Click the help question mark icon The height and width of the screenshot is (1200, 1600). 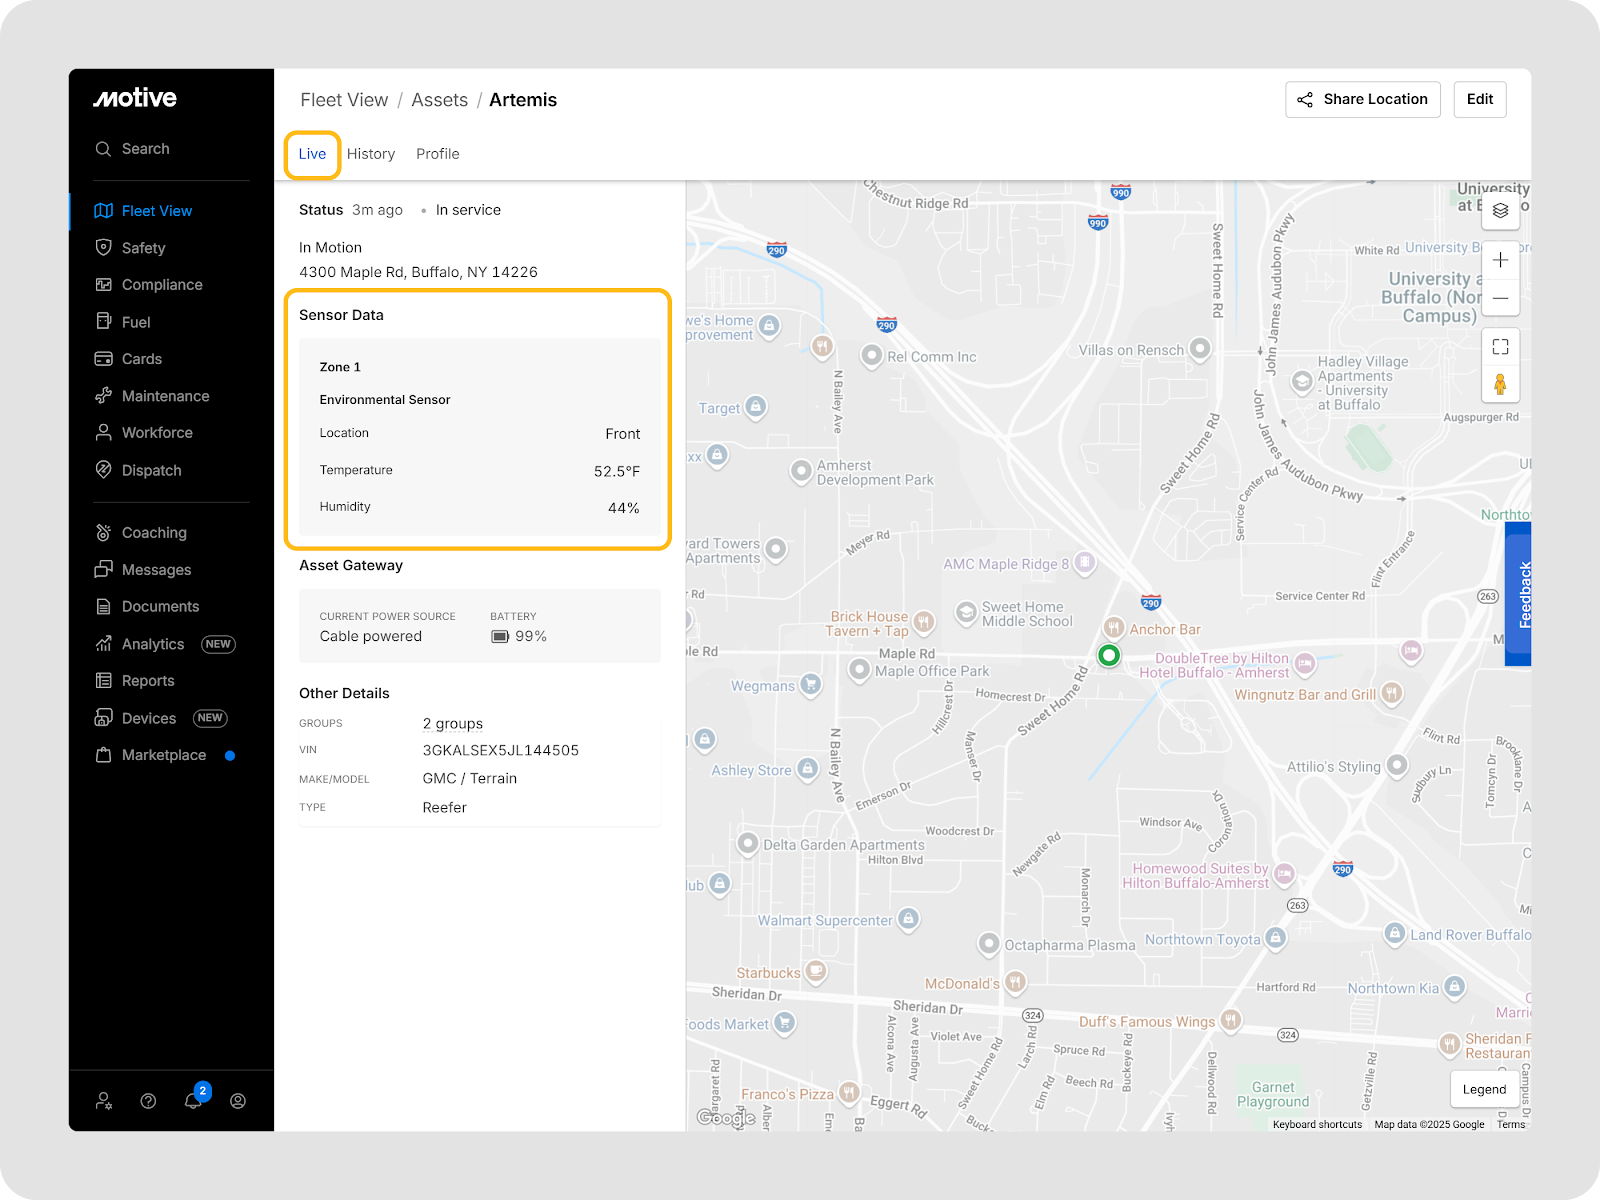point(149,1100)
